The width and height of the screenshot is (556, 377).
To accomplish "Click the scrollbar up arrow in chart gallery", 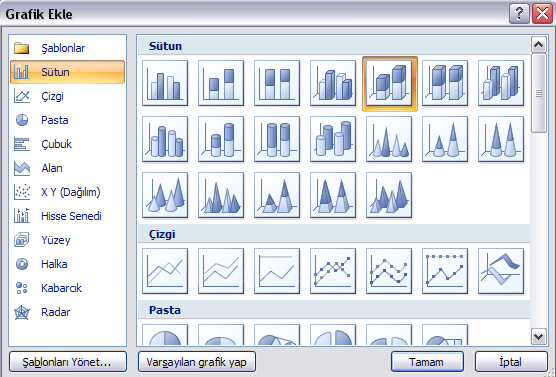I will (539, 45).
